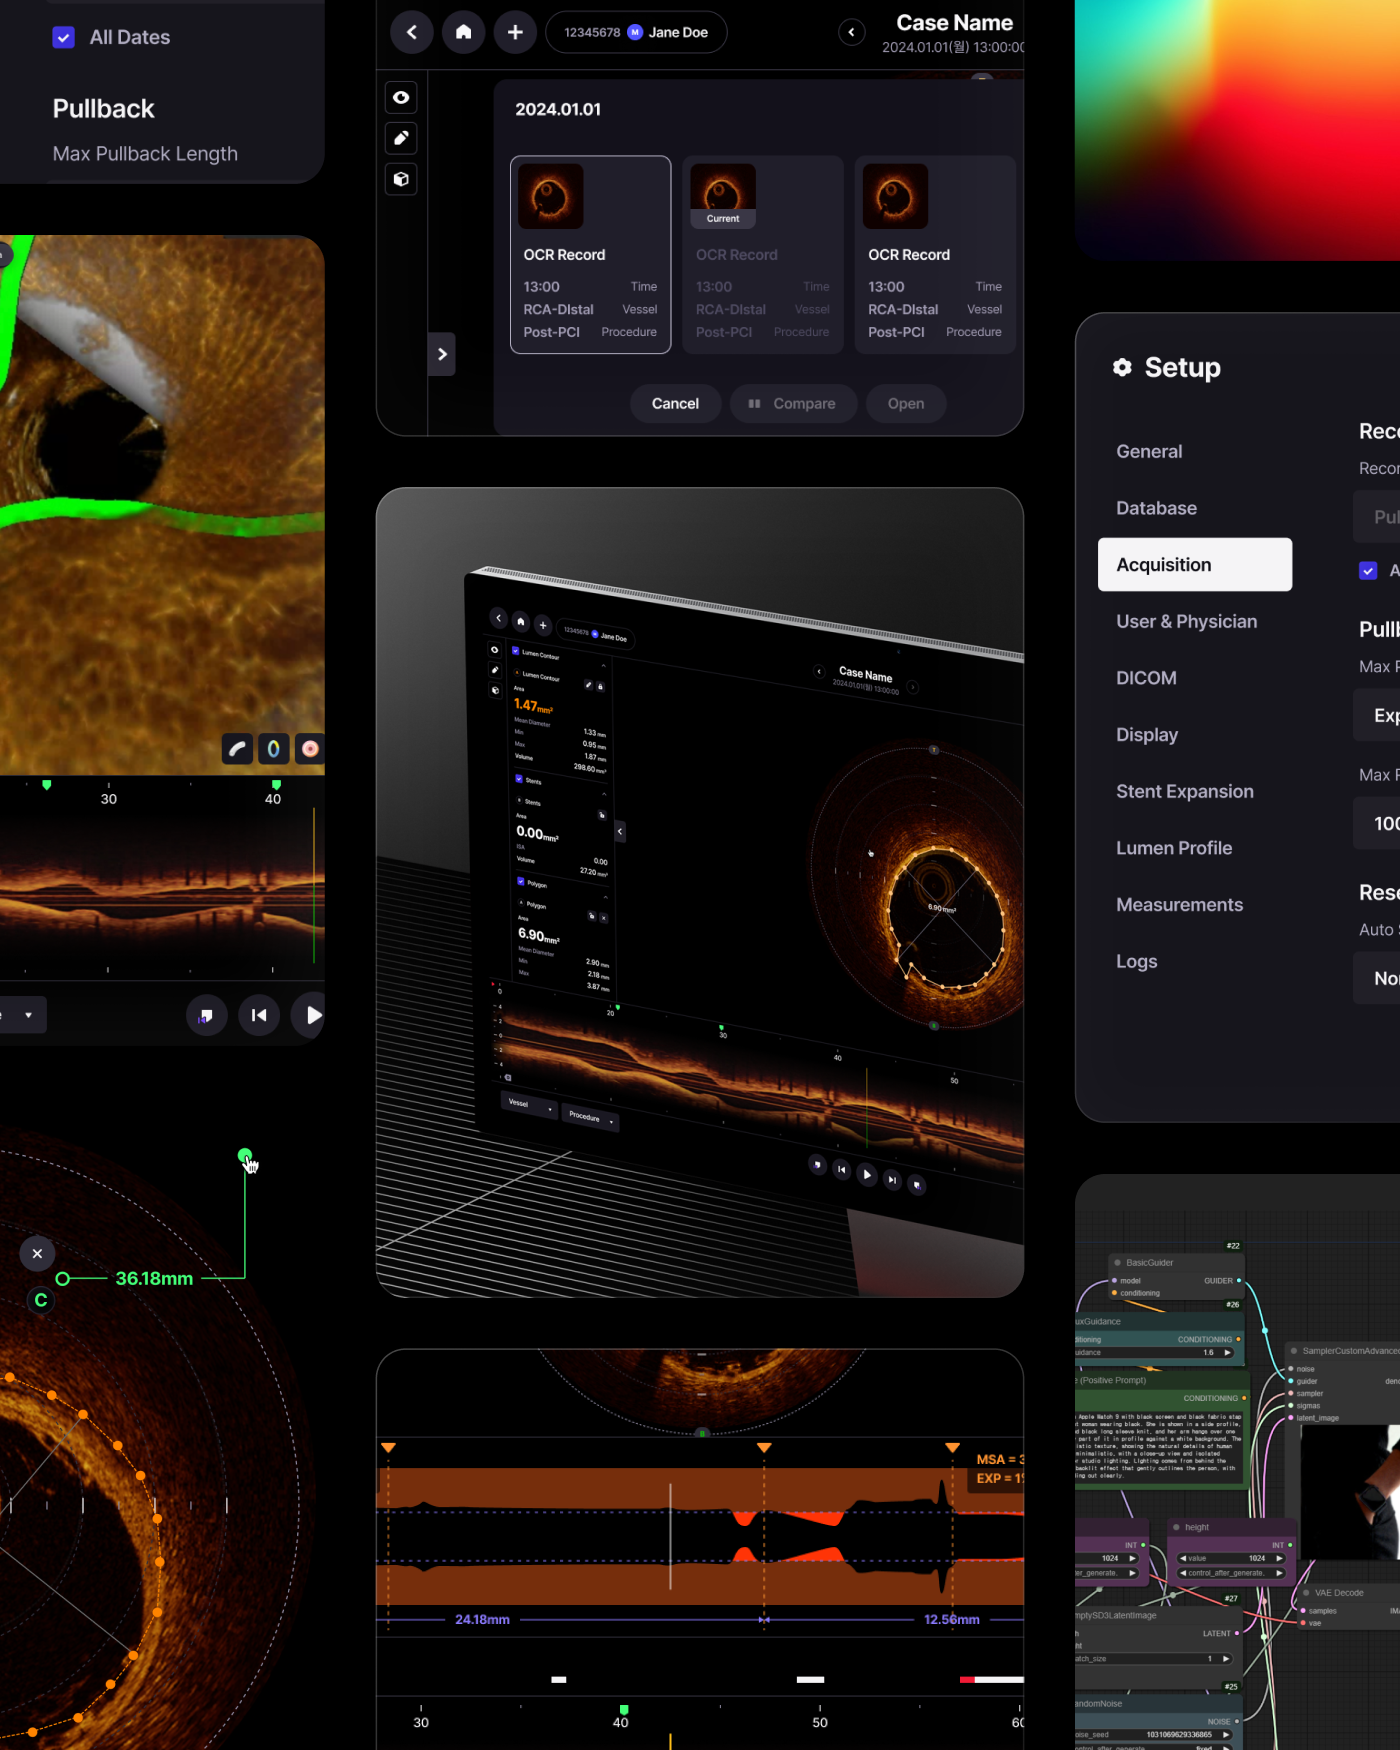
Task: Decrease height value with left arrow
Action: [1183, 1558]
